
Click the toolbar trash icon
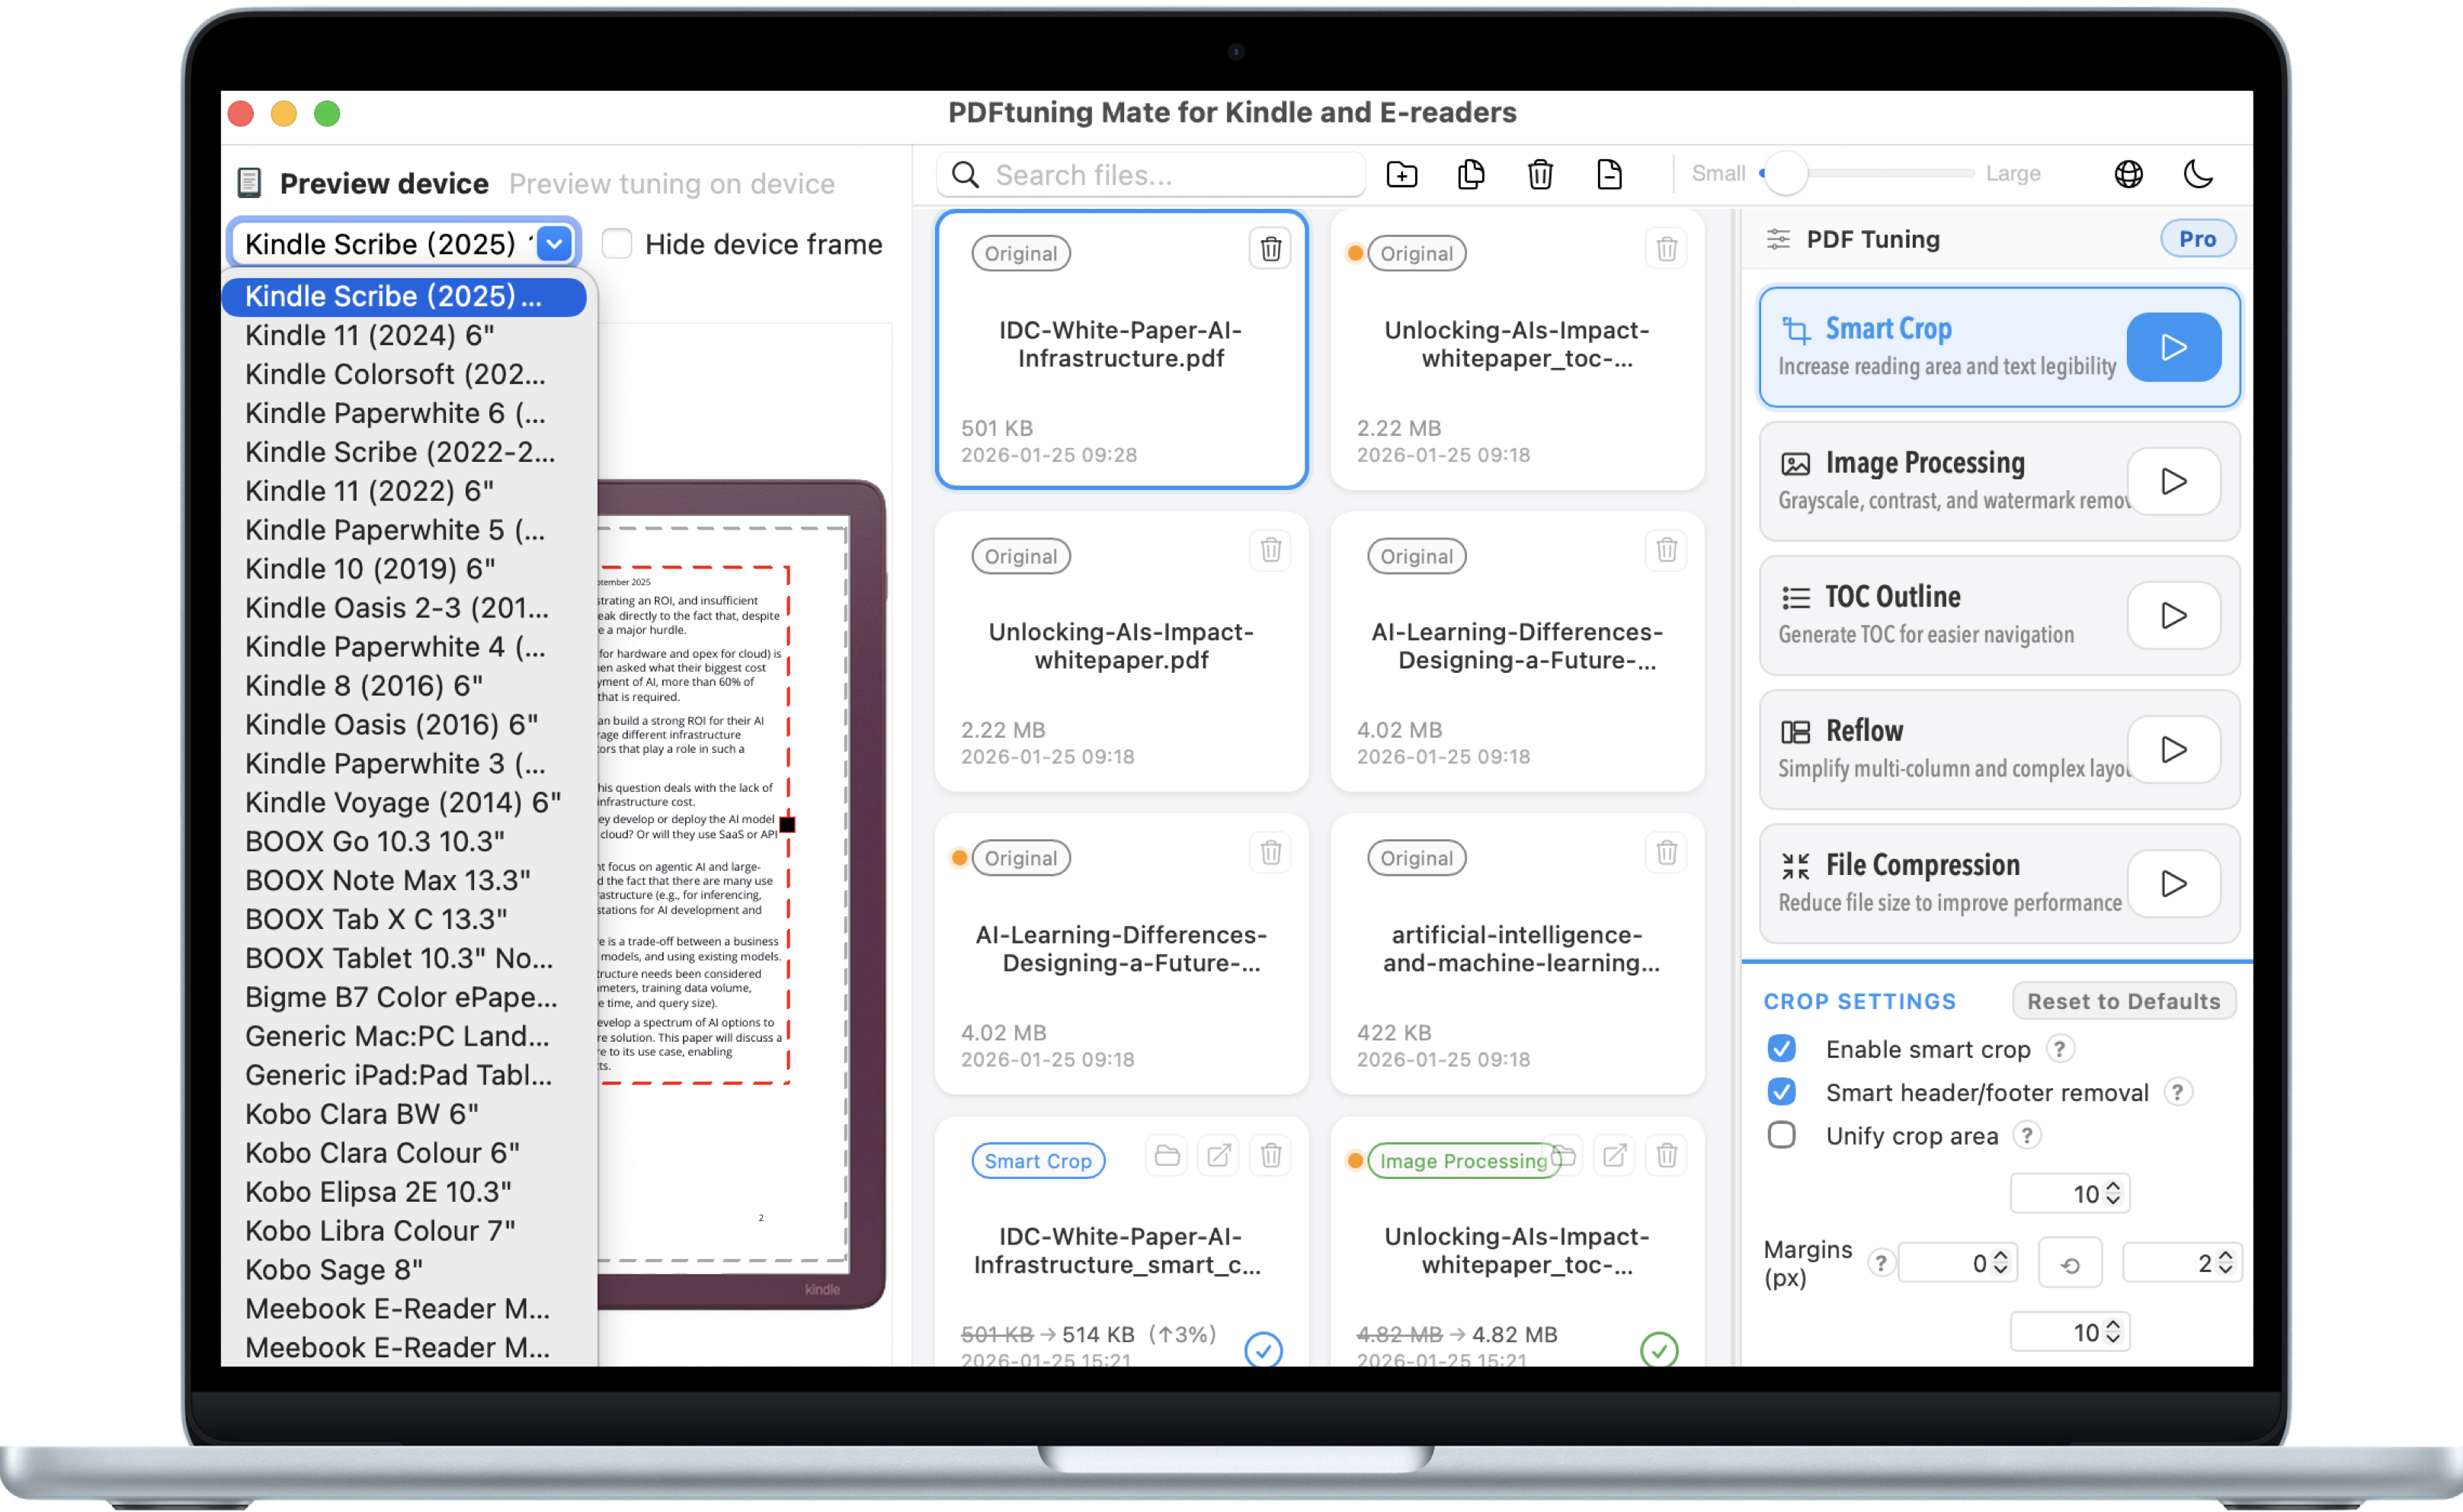1540,175
